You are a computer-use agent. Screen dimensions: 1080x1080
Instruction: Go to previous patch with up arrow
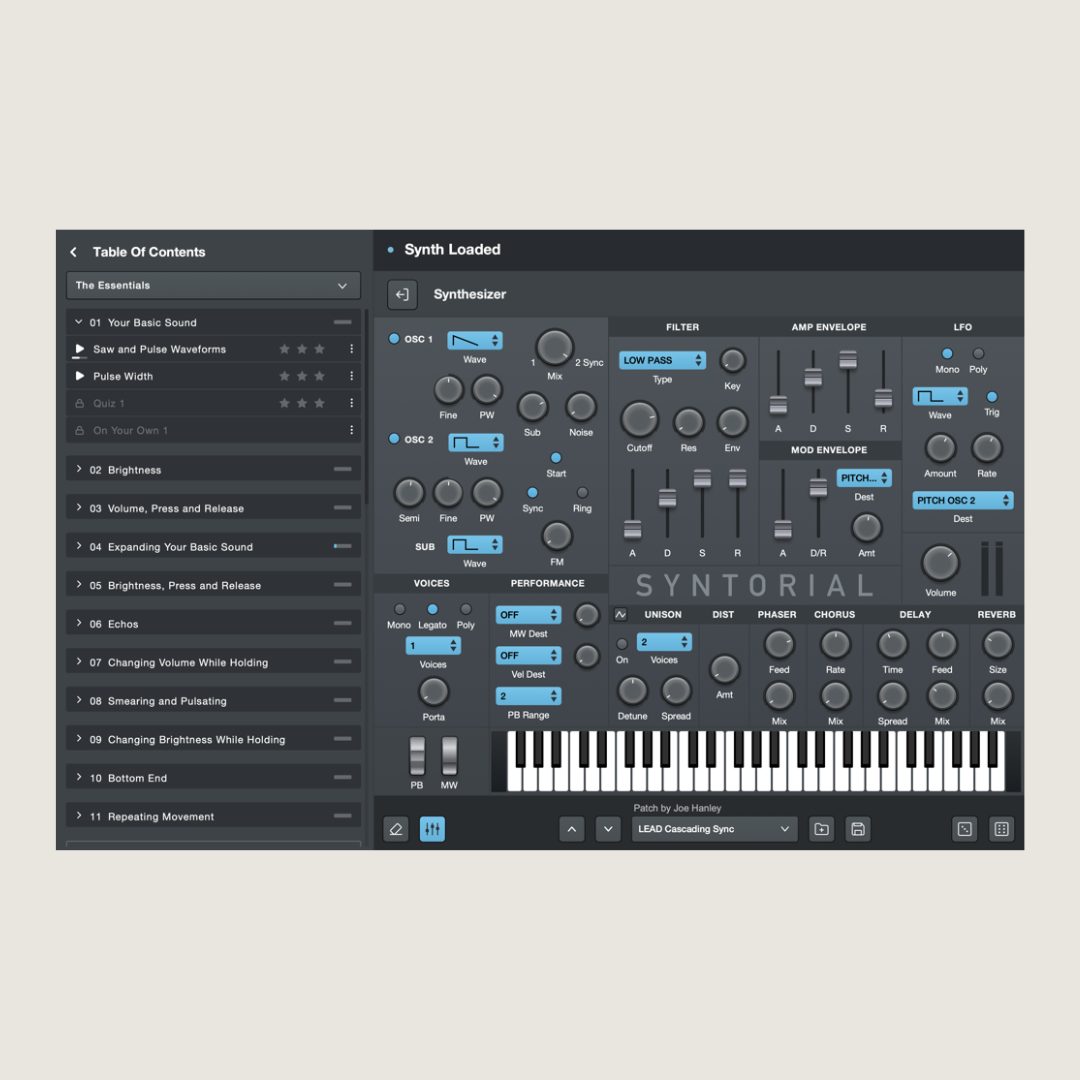tap(572, 829)
